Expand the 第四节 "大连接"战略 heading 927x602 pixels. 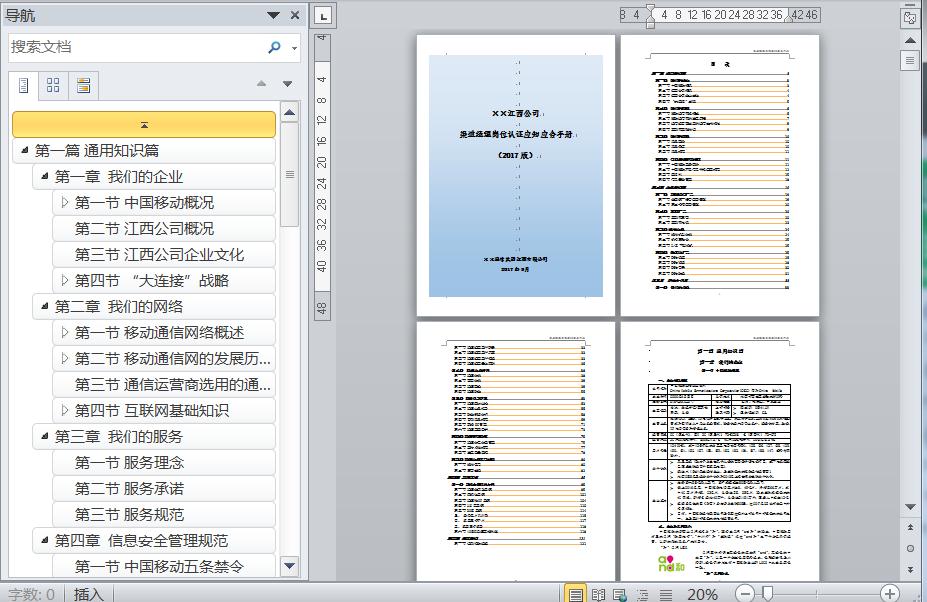coord(64,280)
